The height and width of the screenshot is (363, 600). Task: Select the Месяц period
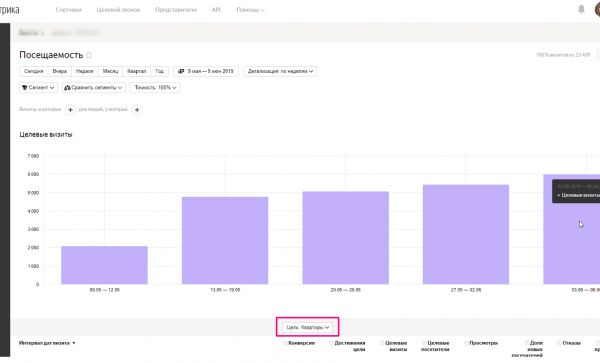(x=111, y=71)
